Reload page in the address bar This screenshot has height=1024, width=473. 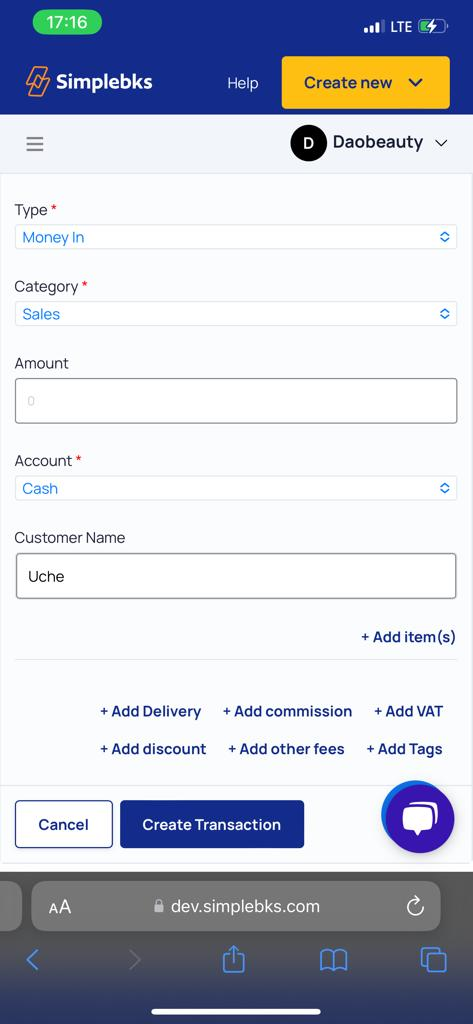[x=416, y=906]
